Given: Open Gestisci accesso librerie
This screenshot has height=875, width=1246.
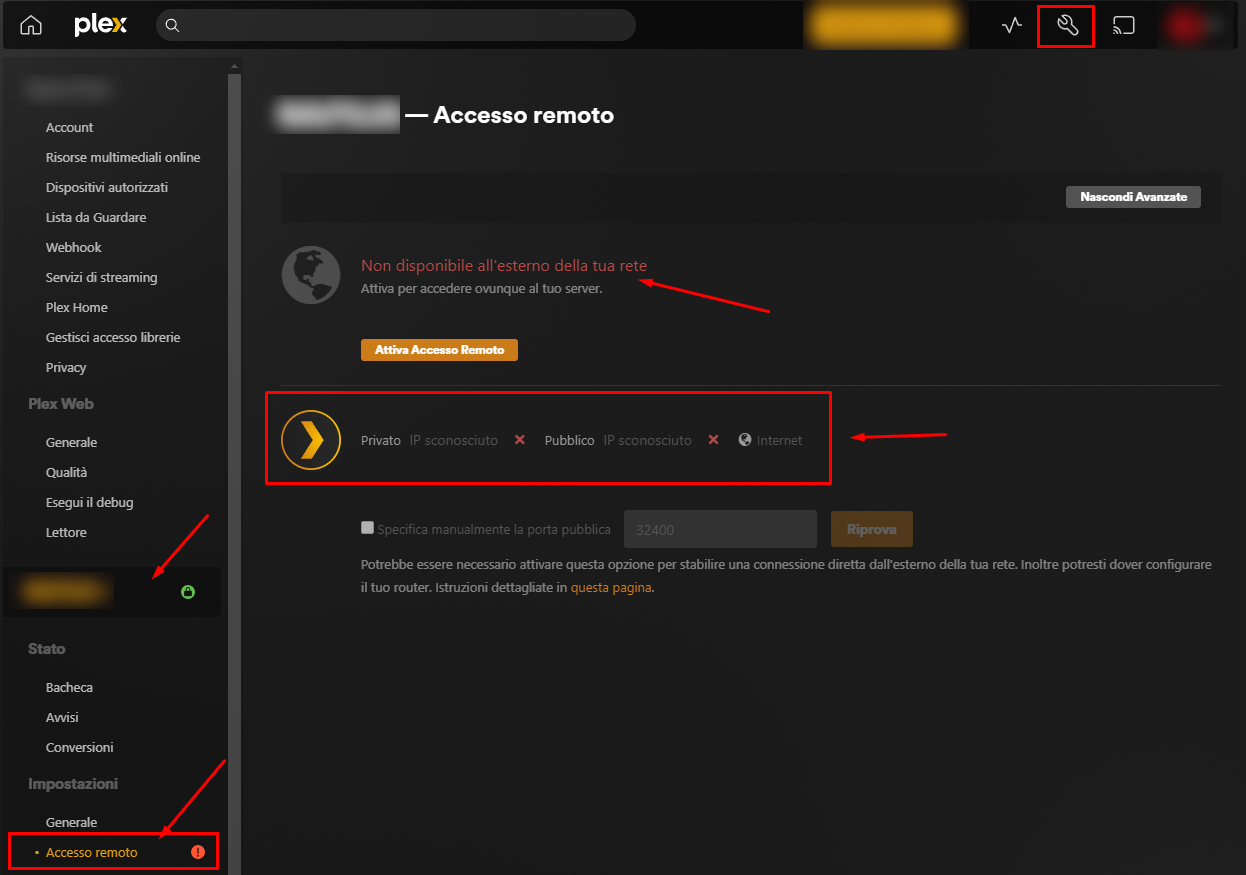Looking at the screenshot, I should click(113, 337).
